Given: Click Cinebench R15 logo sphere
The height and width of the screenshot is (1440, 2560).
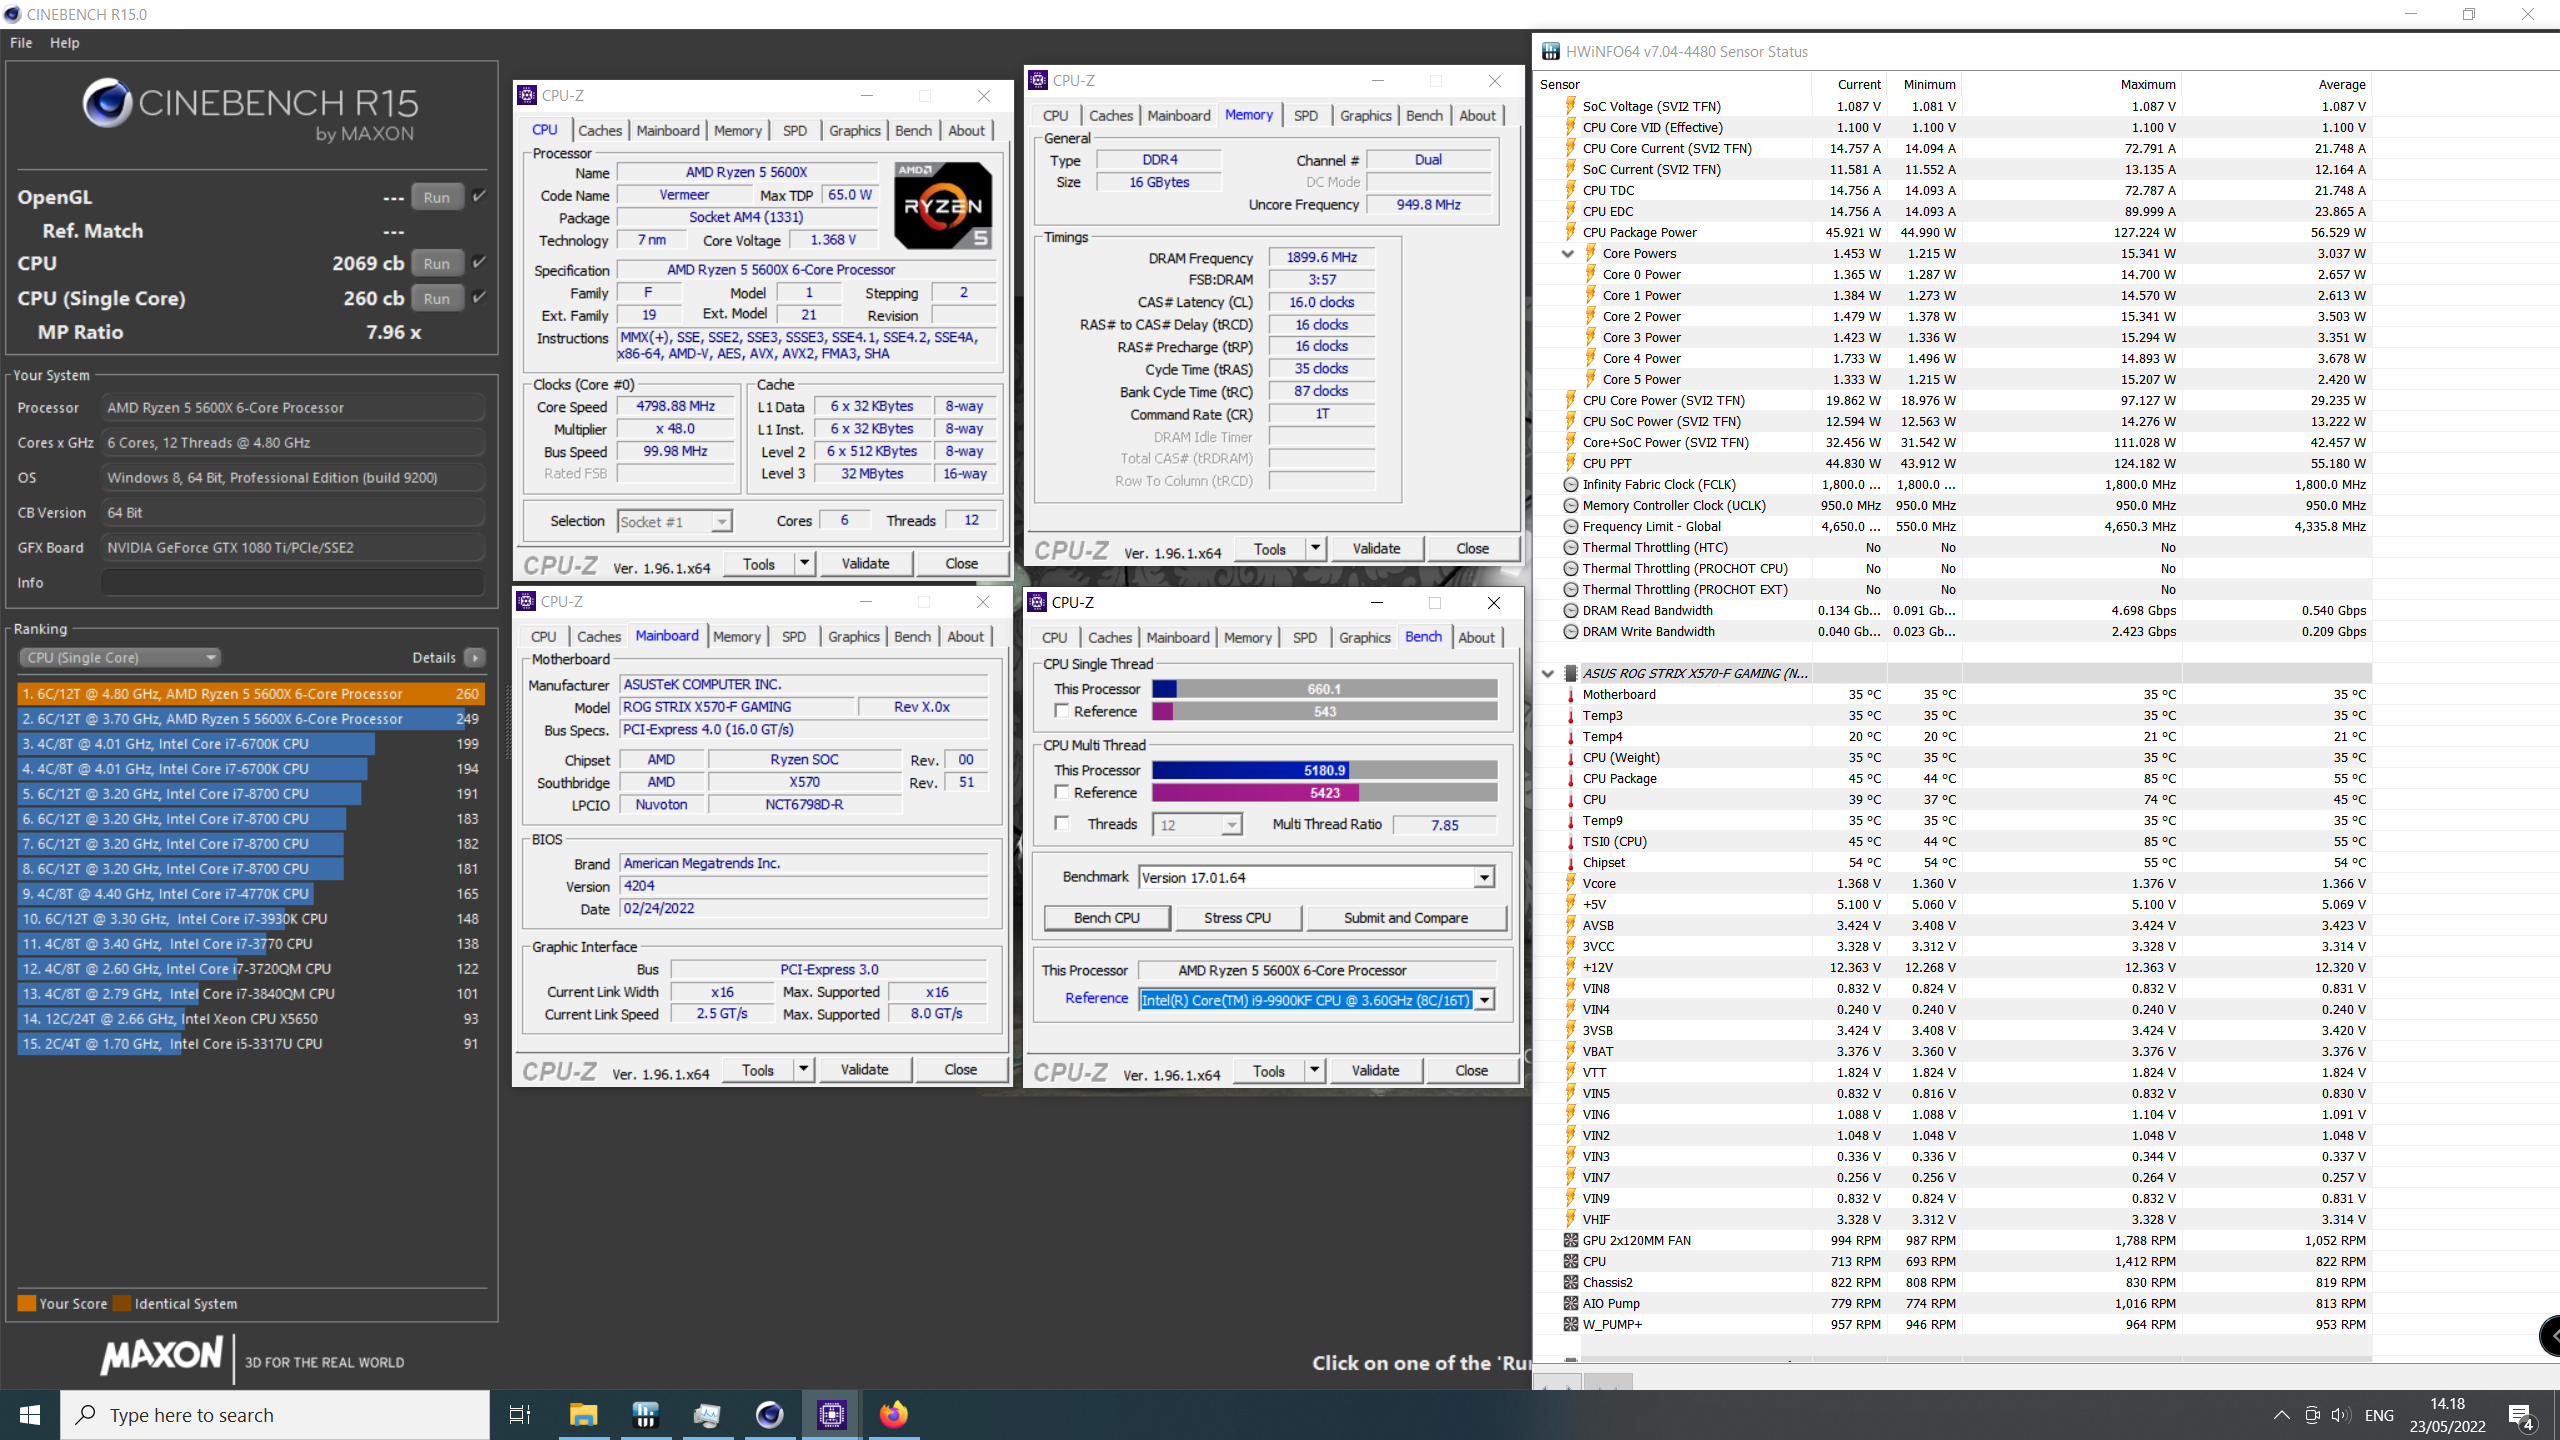Looking at the screenshot, I should tap(107, 102).
